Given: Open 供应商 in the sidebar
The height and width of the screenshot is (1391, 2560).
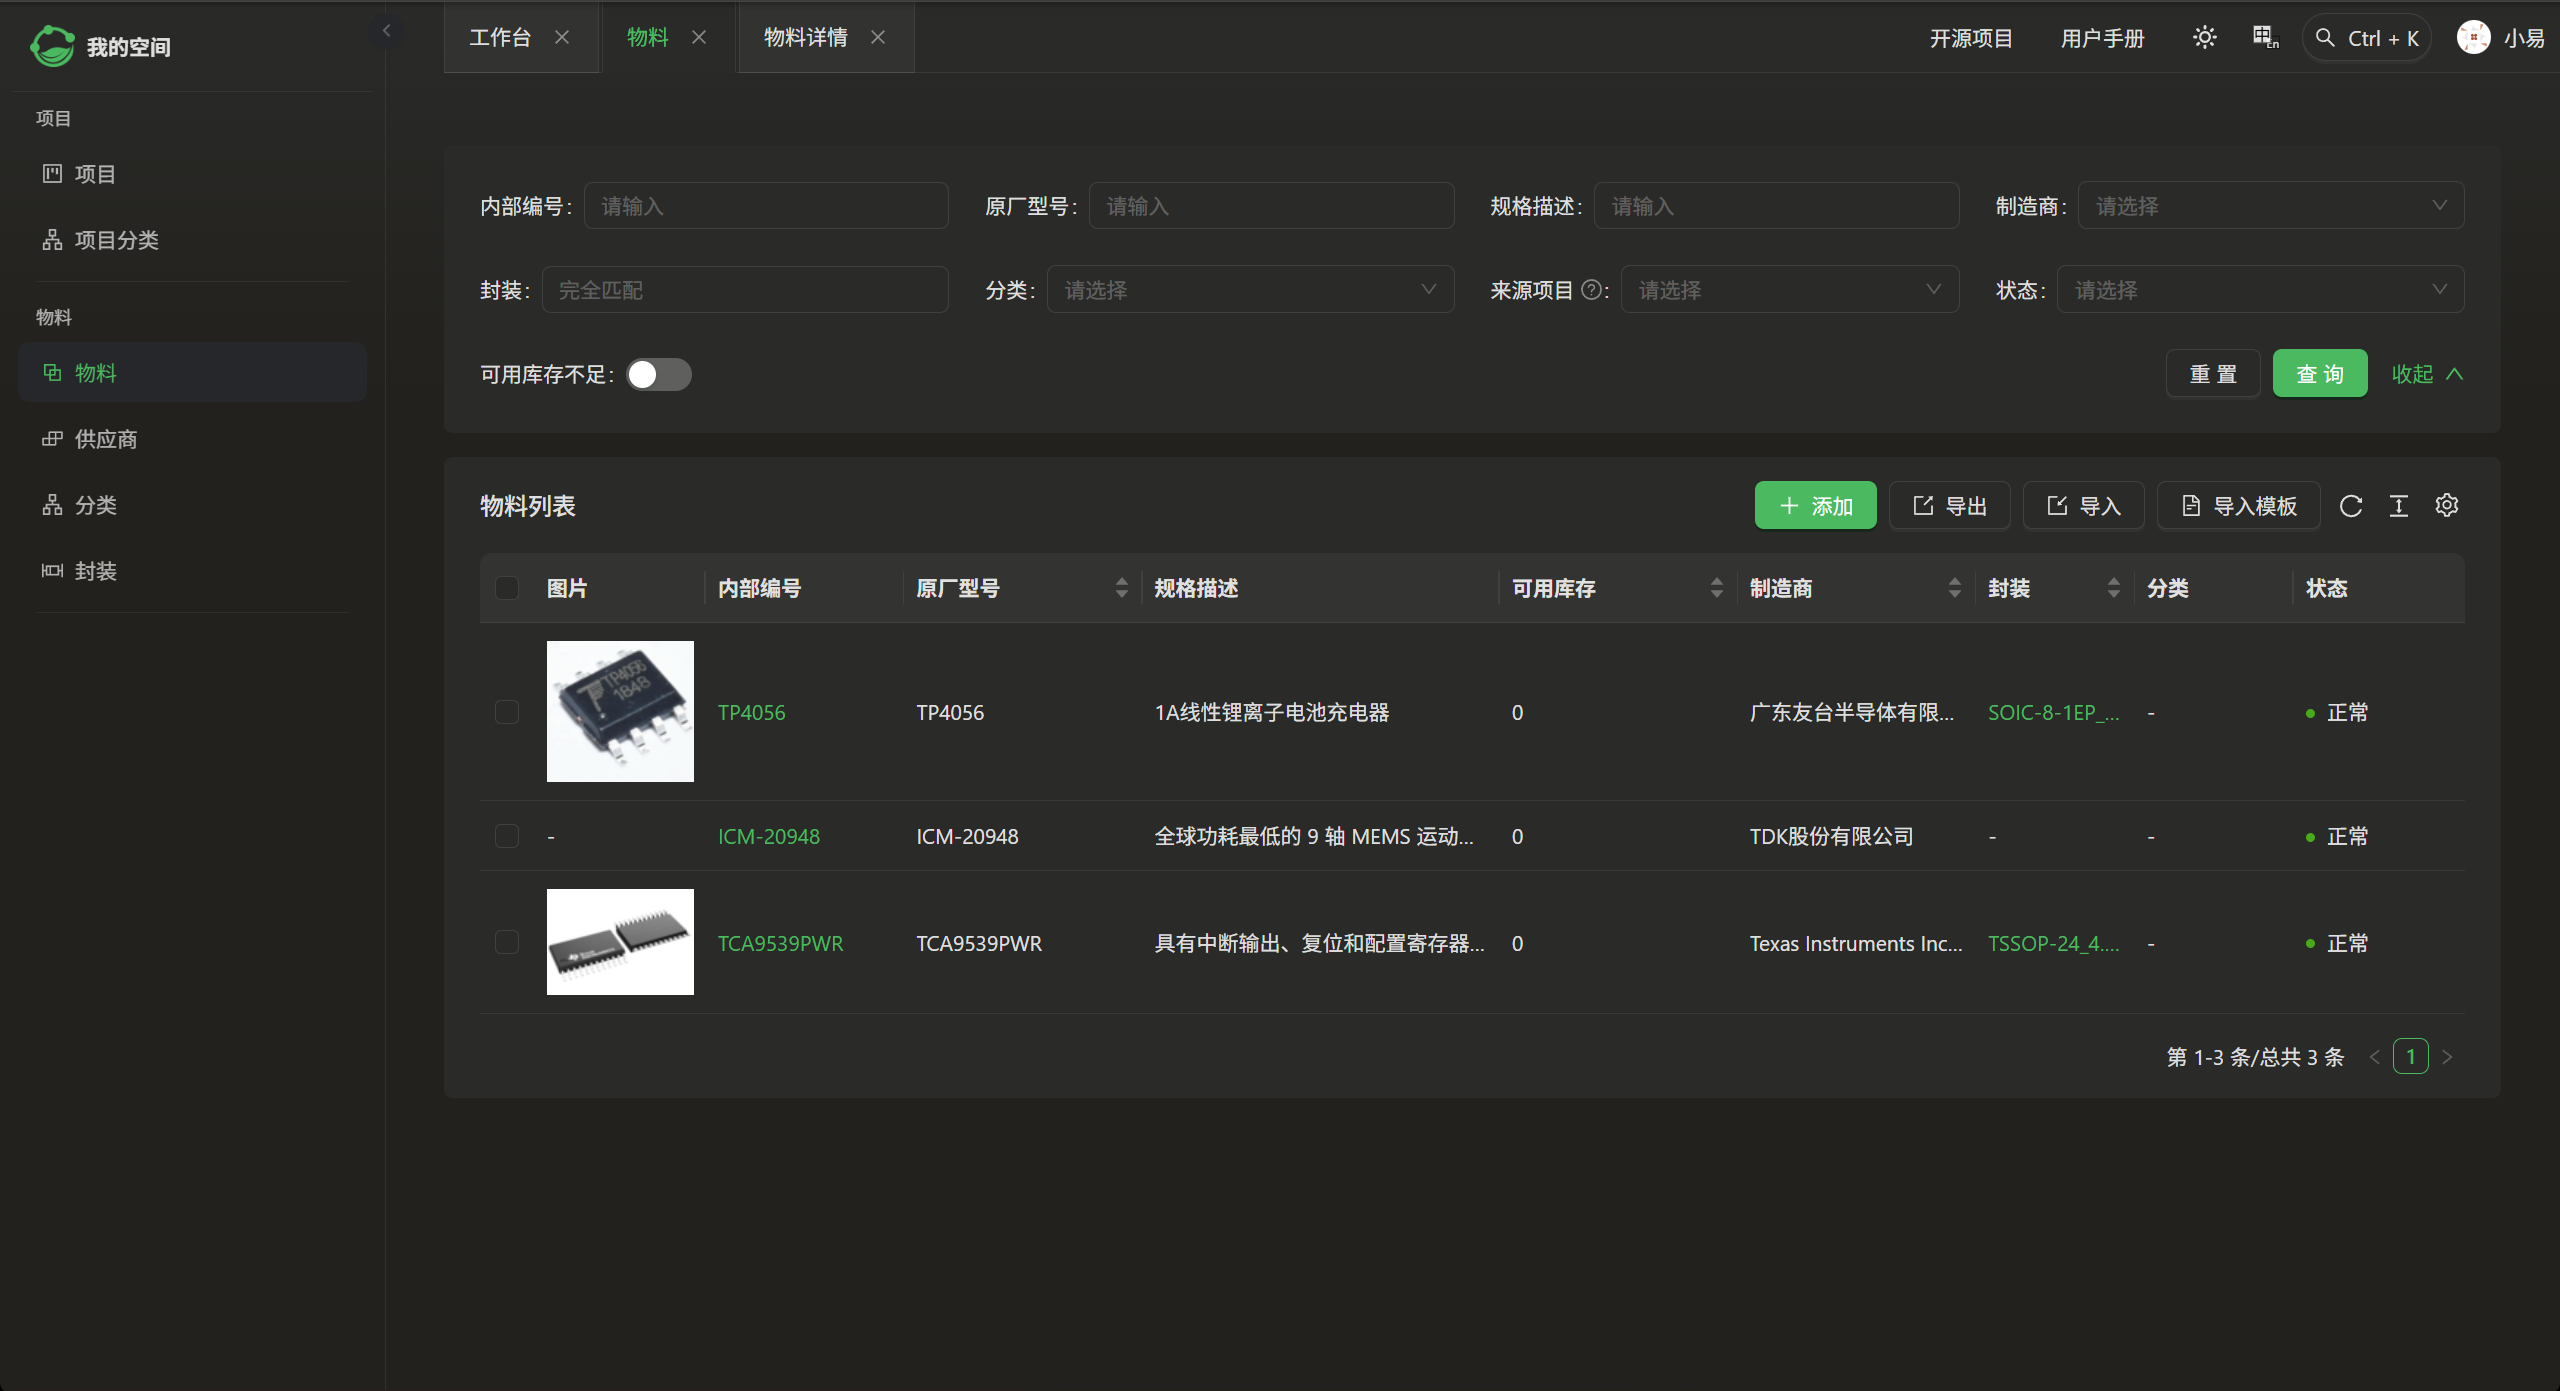Looking at the screenshot, I should [x=106, y=439].
